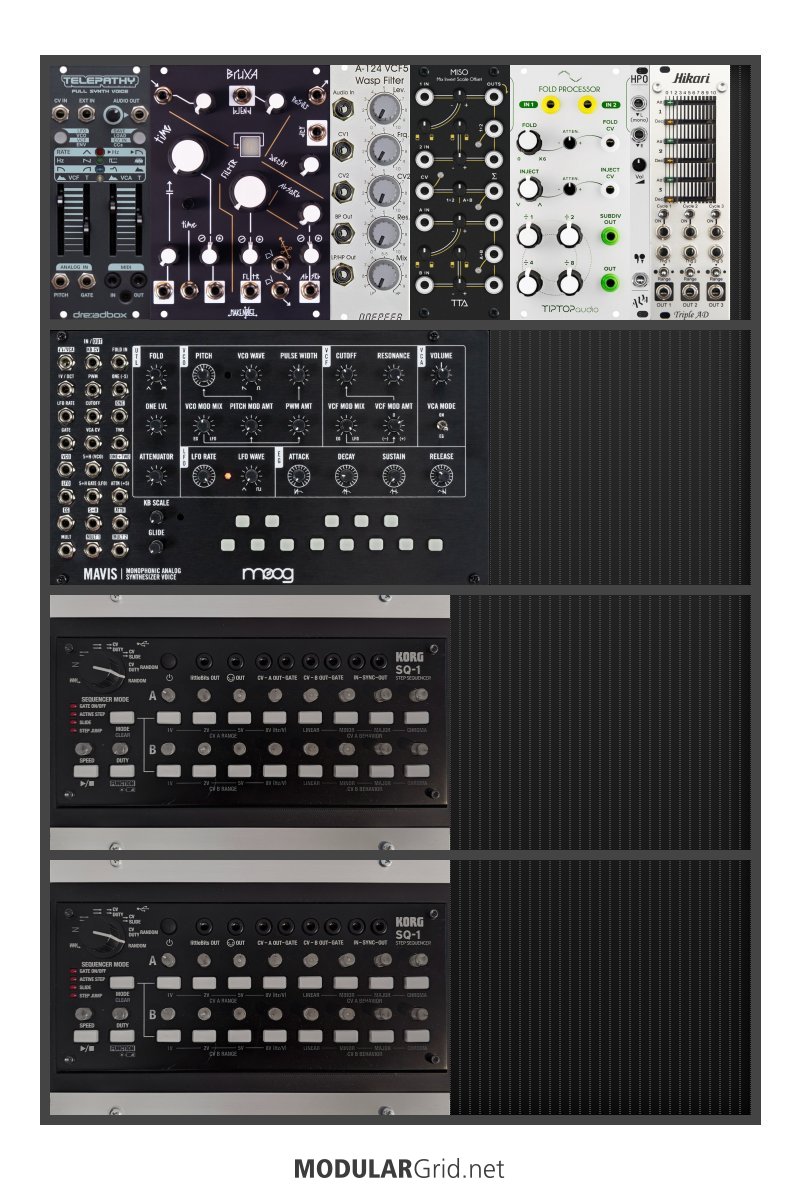Click the Fold Processor IN 1 yellow jack
Screen dimensions: 800x1190
coord(550,105)
